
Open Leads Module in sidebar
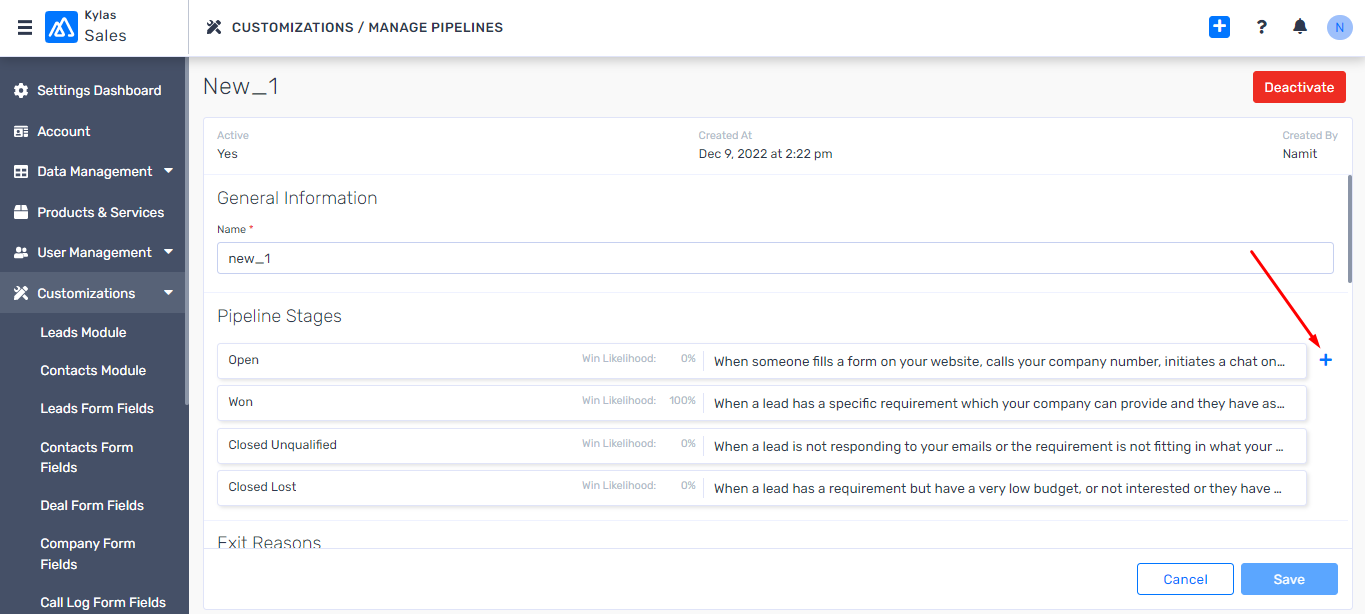click(x=83, y=332)
